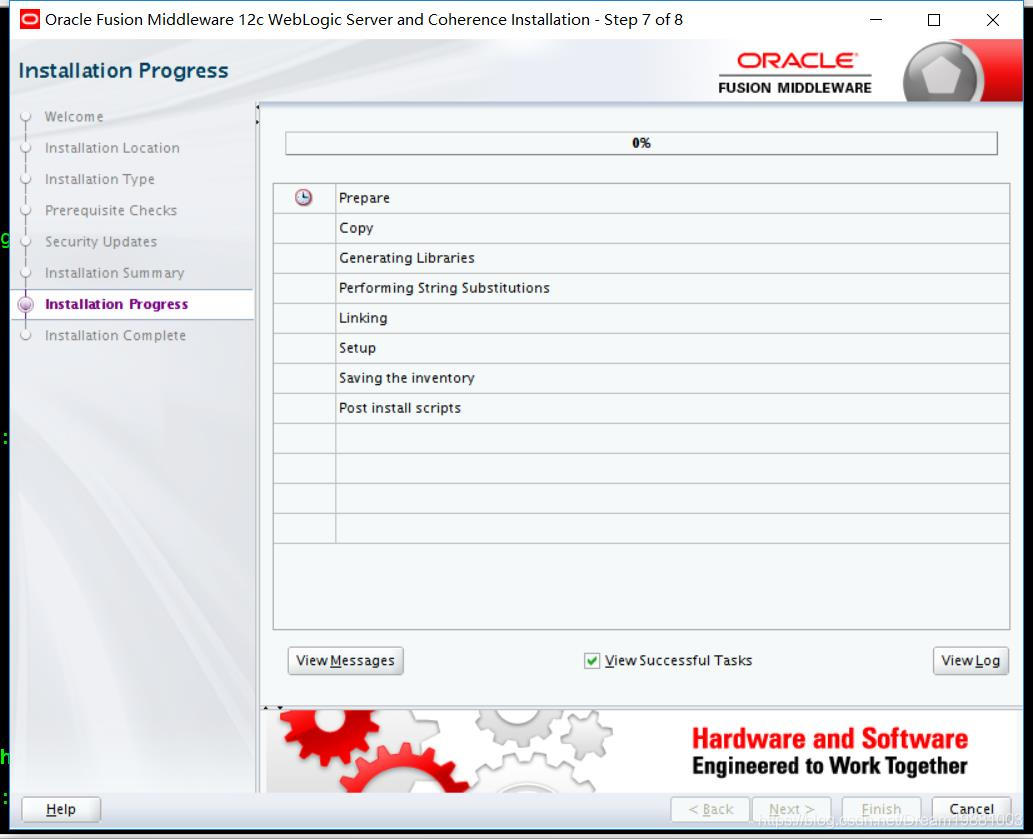Open View Messages
This screenshot has height=839, width=1033.
pos(345,661)
